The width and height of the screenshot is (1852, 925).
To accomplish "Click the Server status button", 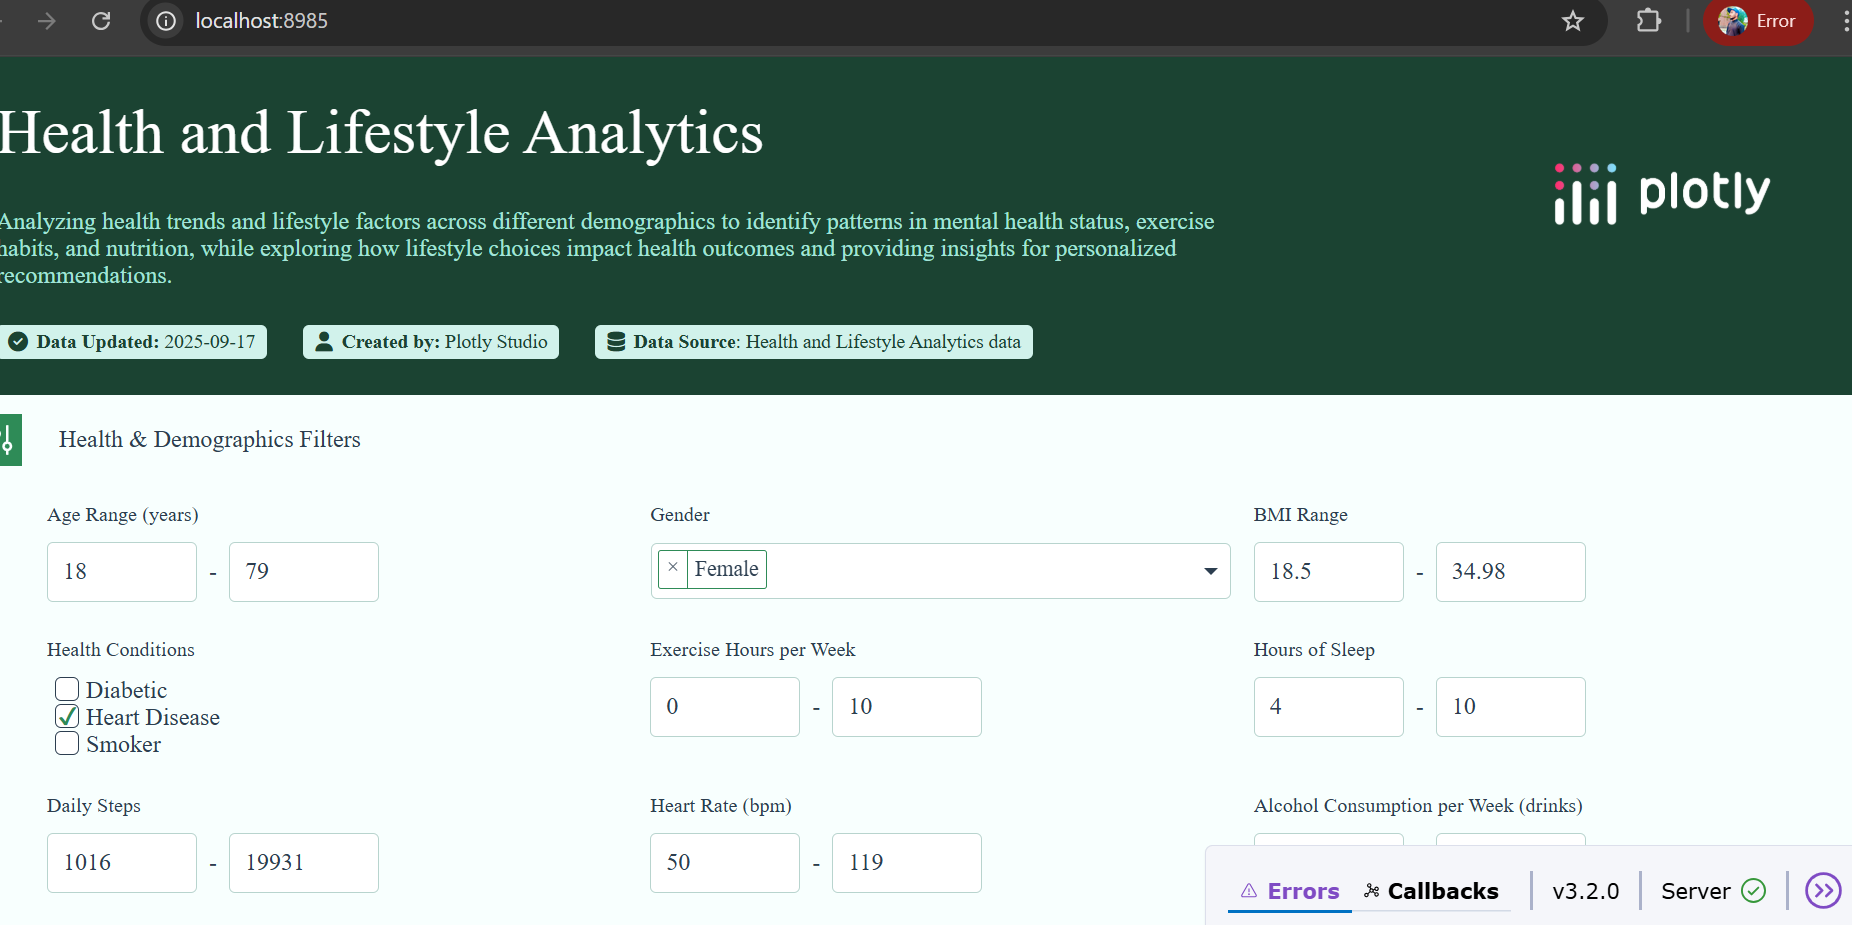I will point(1713,890).
